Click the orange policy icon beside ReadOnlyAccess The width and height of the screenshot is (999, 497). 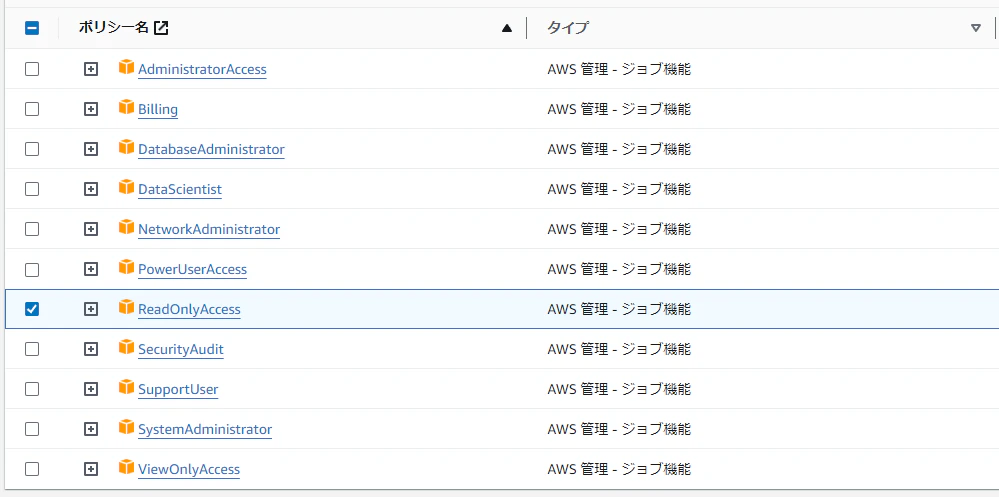pos(126,307)
